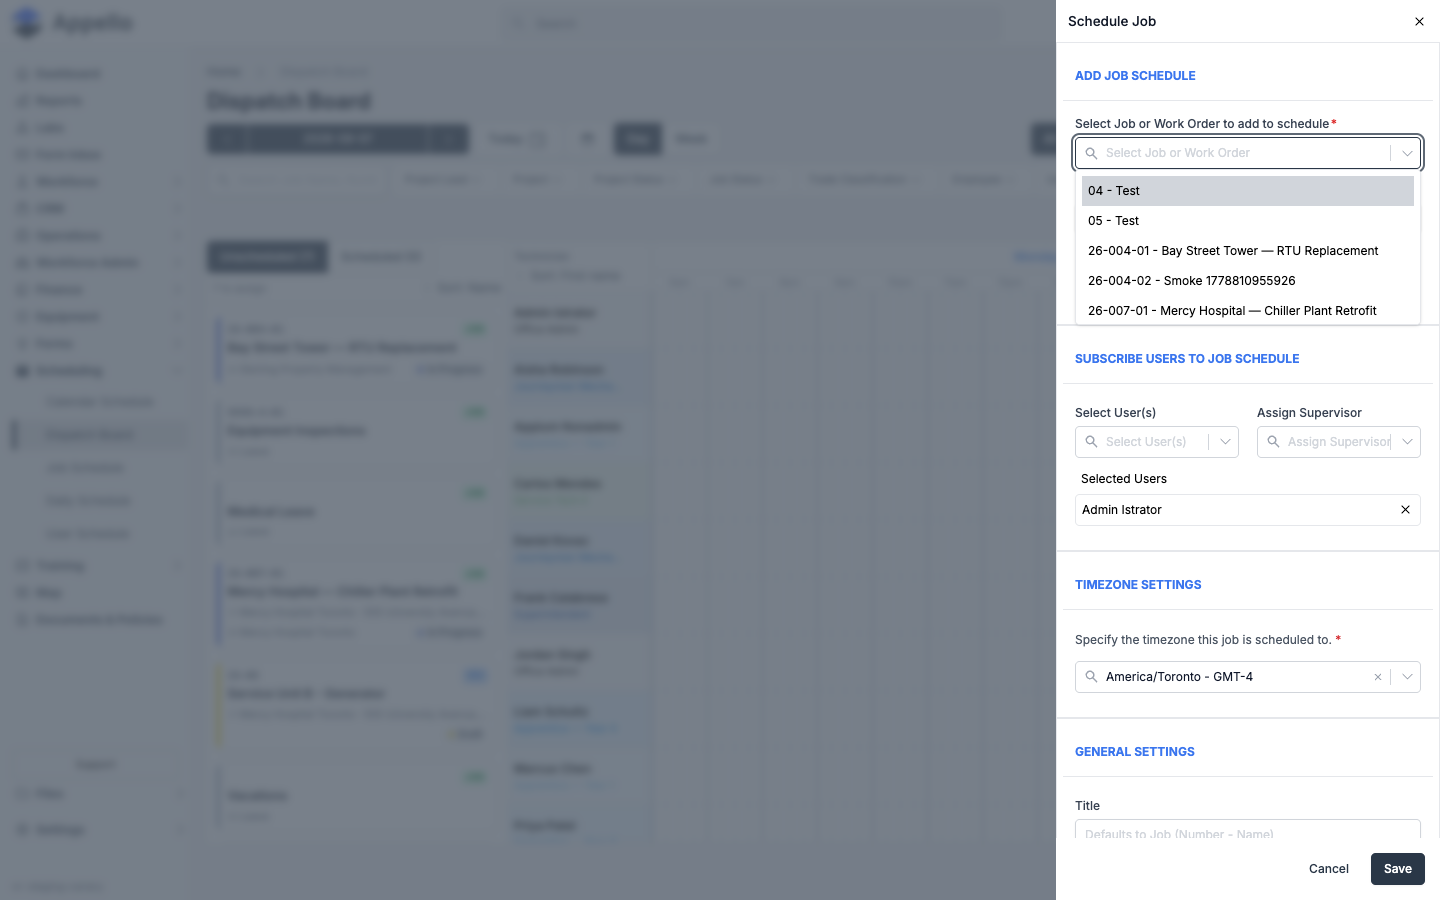Screen dimensions: 1440x900
Task: Close the Schedule Job panel
Action: pyautogui.click(x=1419, y=21)
